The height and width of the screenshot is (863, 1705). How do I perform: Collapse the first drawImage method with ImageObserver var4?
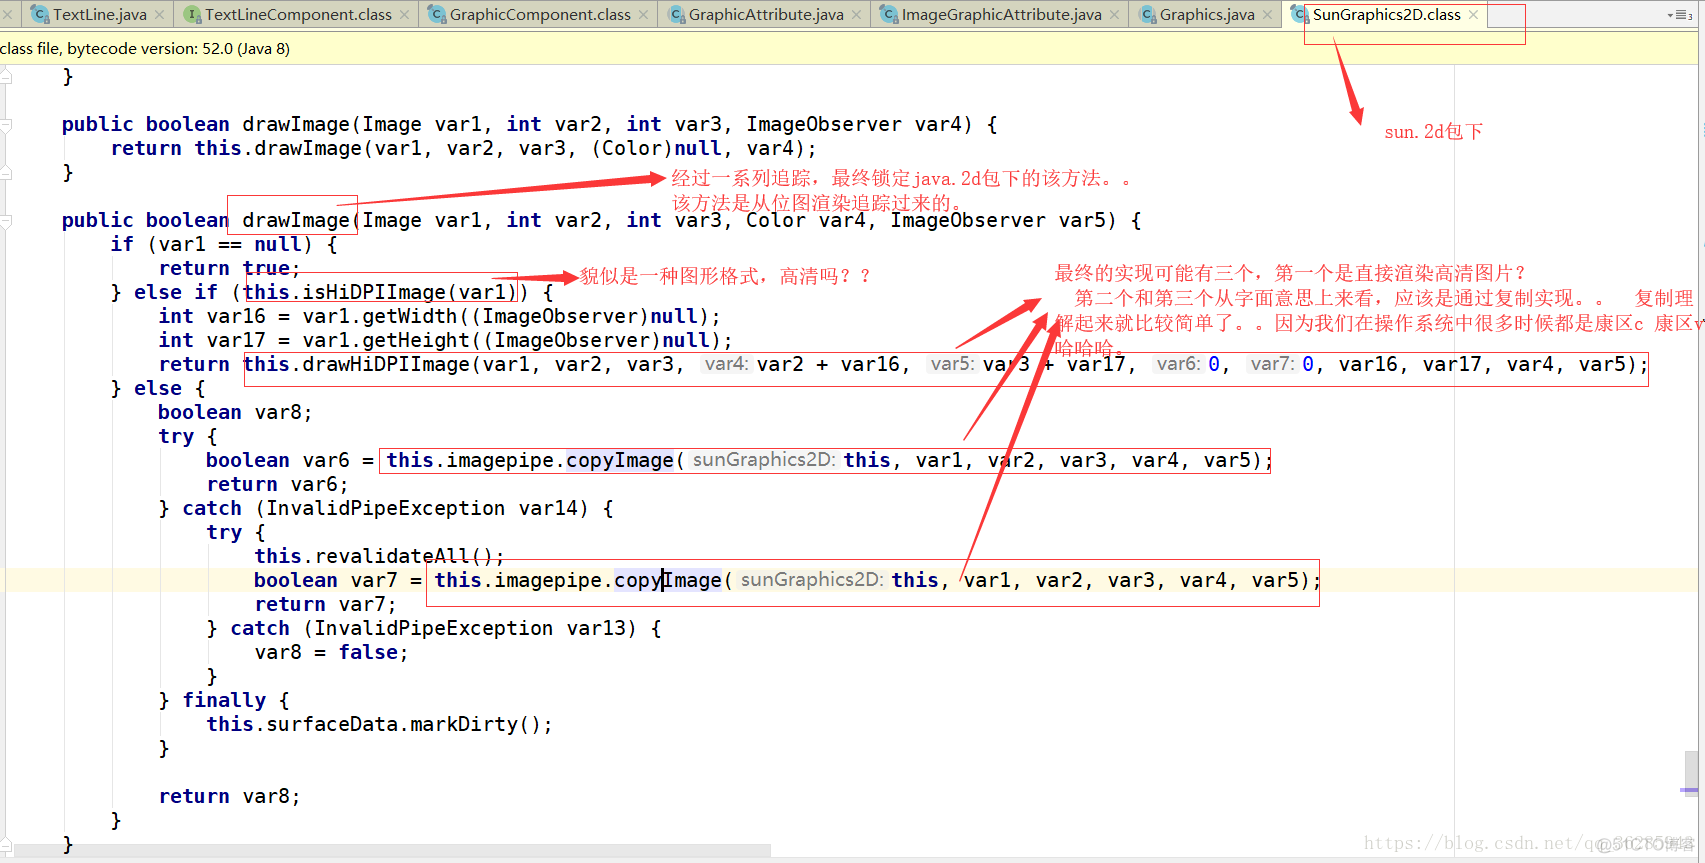[6, 124]
